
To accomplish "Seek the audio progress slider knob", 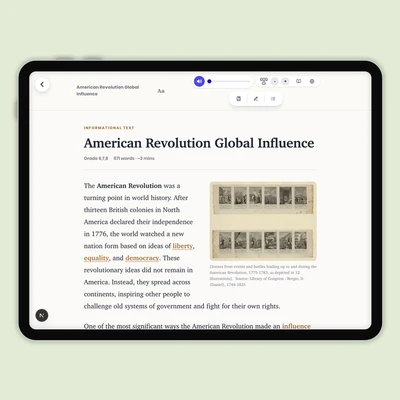I will 209,81.
